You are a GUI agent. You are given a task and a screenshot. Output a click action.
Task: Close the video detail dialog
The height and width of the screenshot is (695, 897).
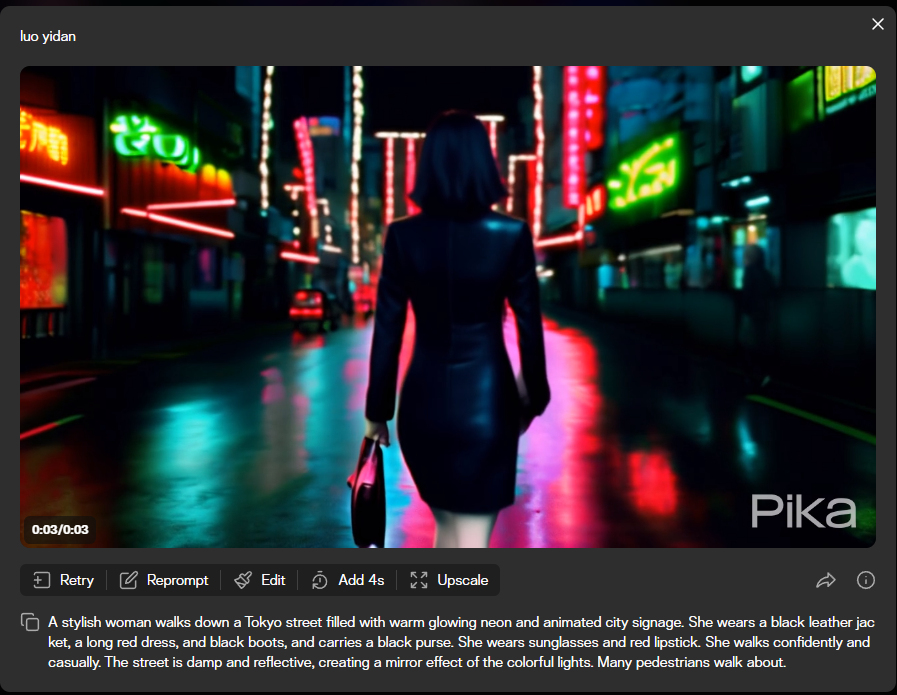pyautogui.click(x=878, y=24)
